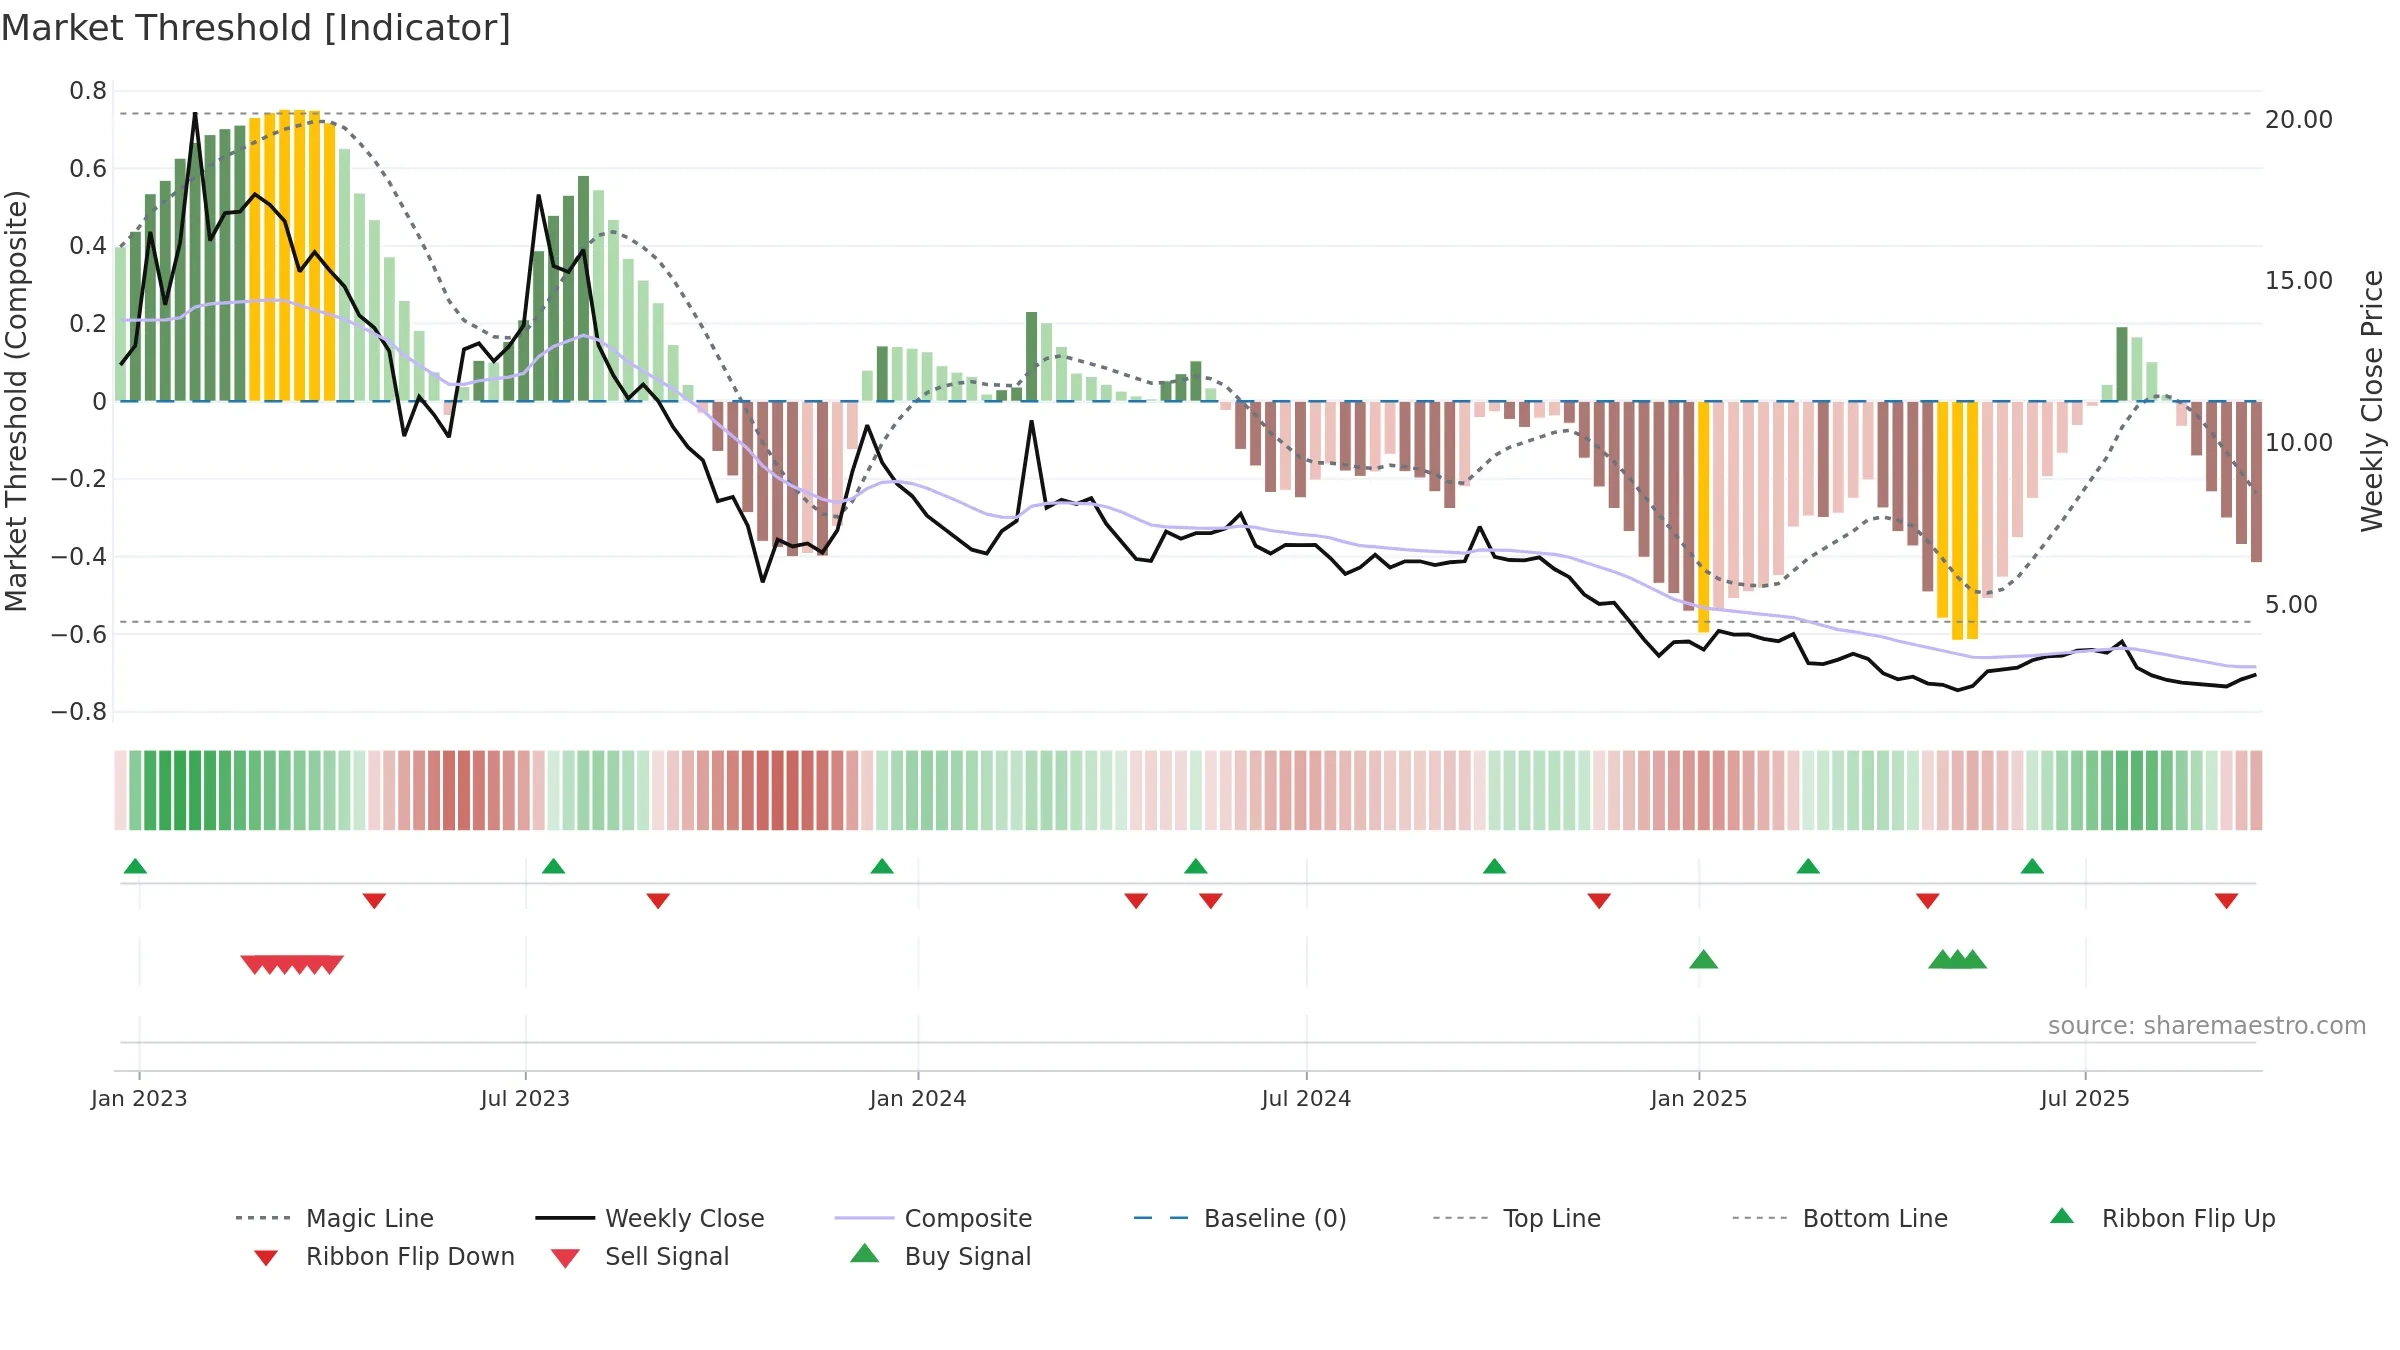Toggle the Sell Signal legend entry
This screenshot has height=1350, width=2400.
(x=640, y=1257)
